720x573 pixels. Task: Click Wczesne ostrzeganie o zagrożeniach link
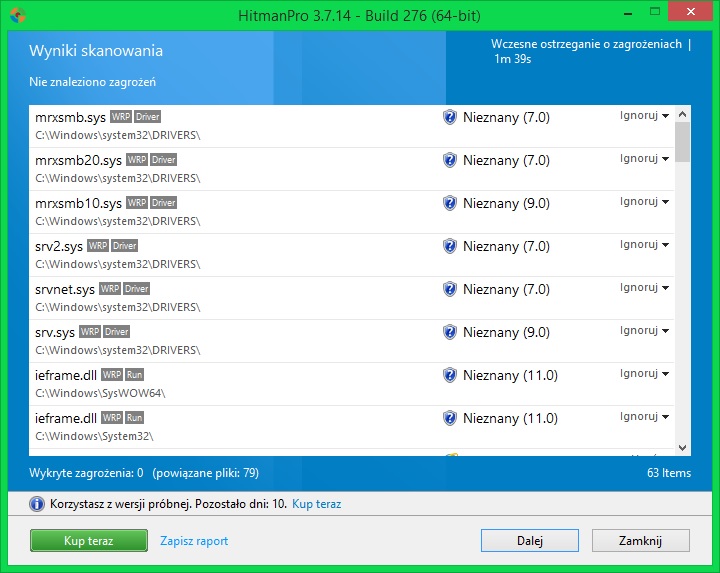click(x=586, y=44)
